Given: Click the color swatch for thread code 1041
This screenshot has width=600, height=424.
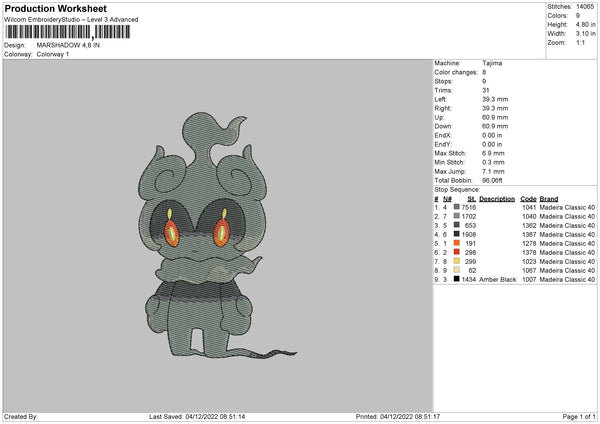Looking at the screenshot, I should point(456,207).
